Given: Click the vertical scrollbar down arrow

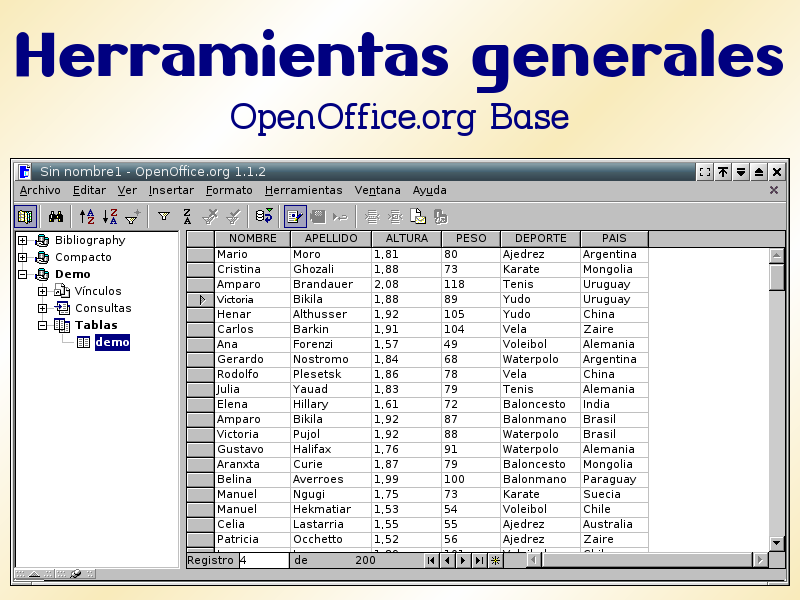Looking at the screenshot, I should tap(777, 543).
